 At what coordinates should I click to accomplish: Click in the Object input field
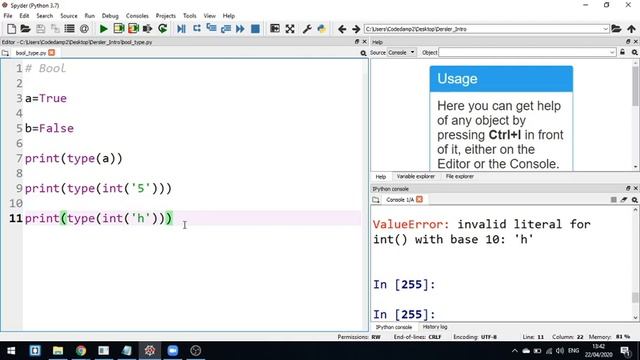point(524,52)
